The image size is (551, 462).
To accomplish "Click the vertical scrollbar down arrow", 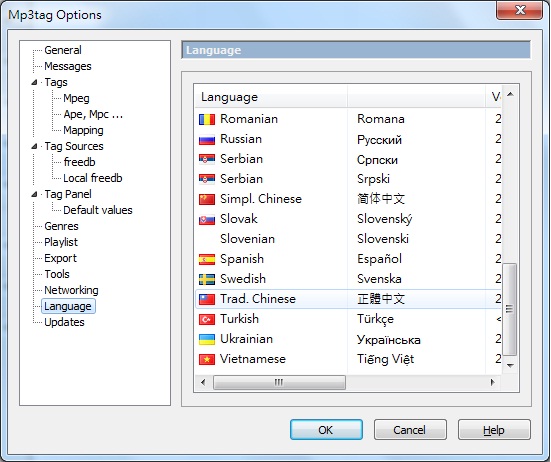I will pos(510,366).
